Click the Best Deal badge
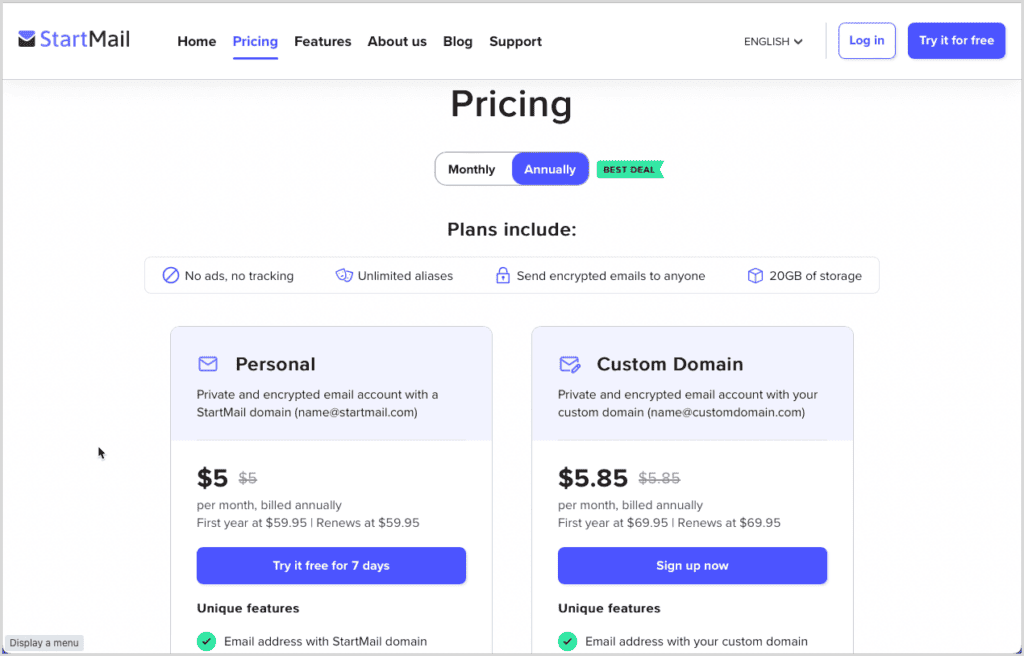The height and width of the screenshot is (656, 1024). (x=629, y=169)
